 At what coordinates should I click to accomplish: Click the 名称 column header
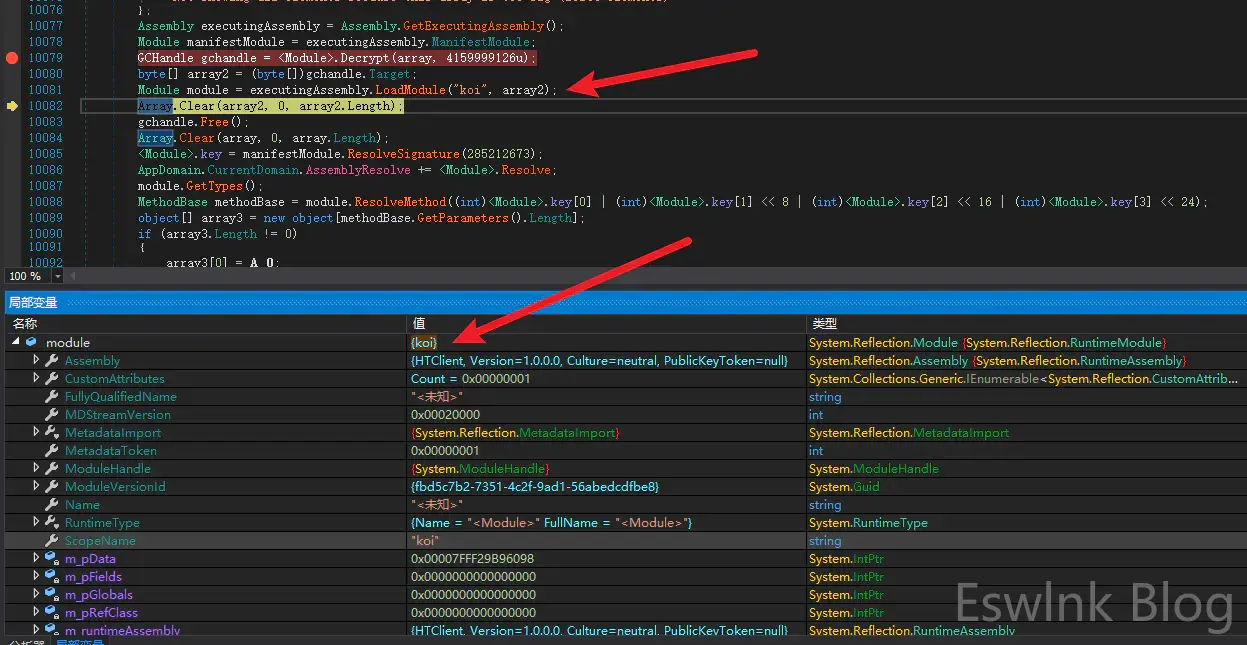pyautogui.click(x=25, y=324)
